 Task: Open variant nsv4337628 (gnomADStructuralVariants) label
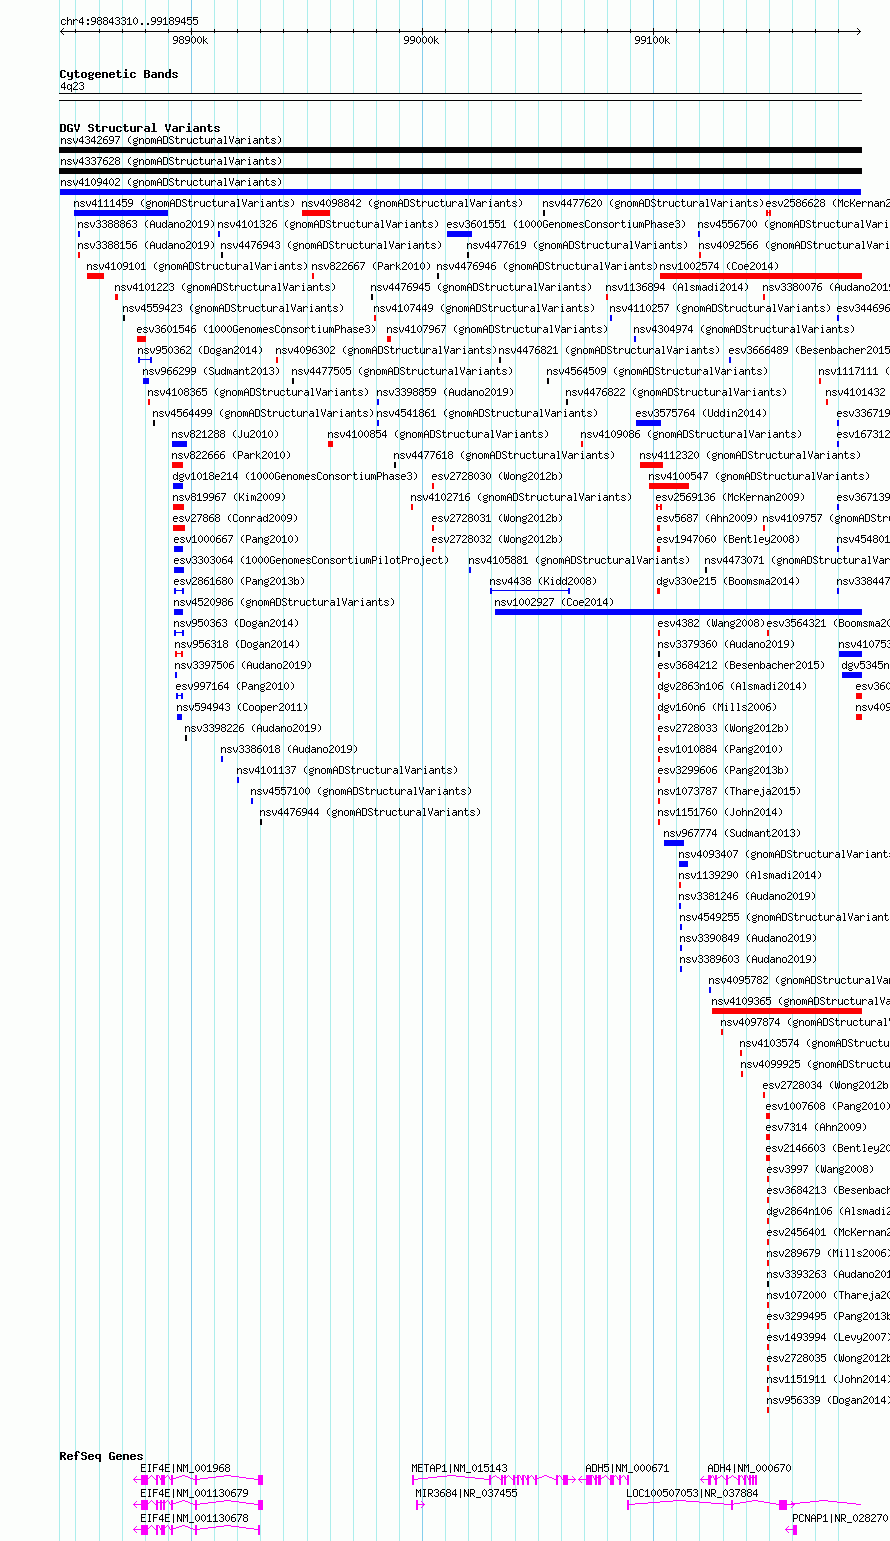[x=171, y=161]
